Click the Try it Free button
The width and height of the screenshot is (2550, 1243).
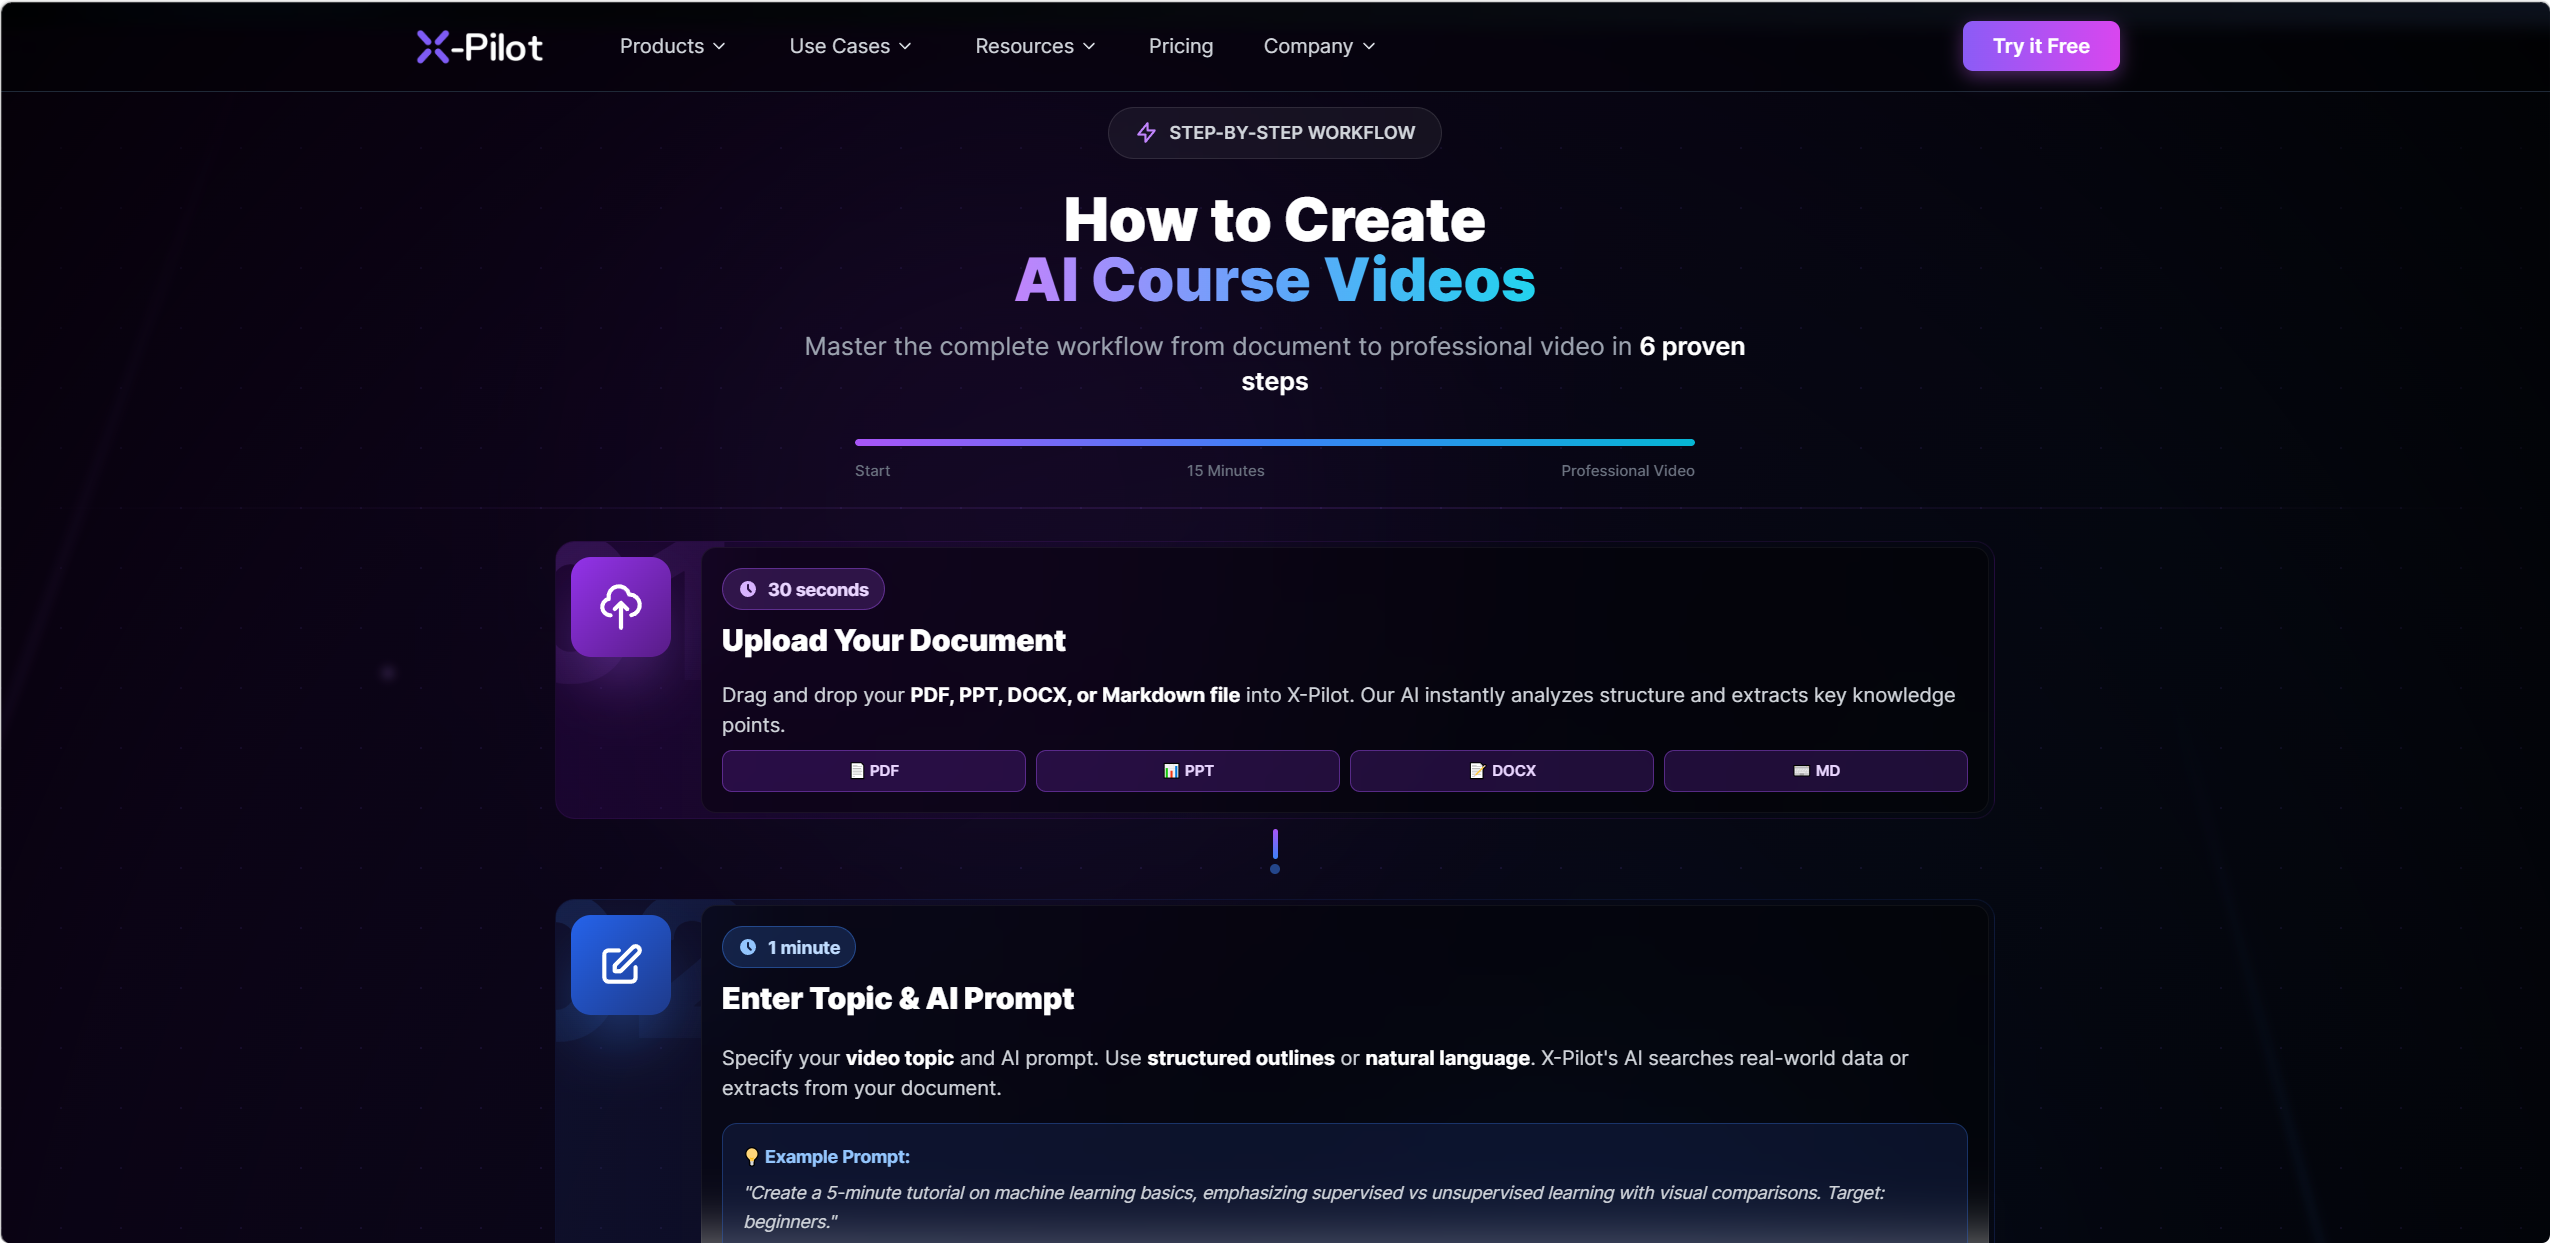(x=2040, y=46)
